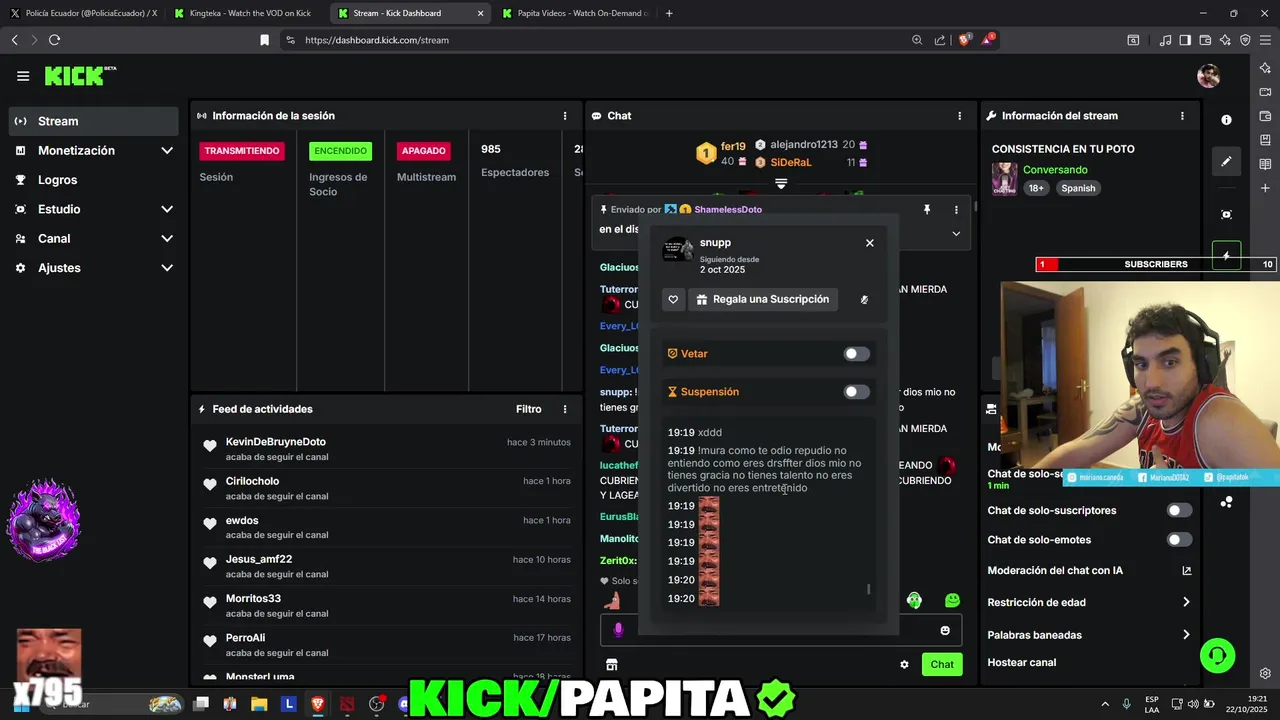Screen dimensions: 1280x720
Task: Open the chat settings gear
Action: pos(904,664)
